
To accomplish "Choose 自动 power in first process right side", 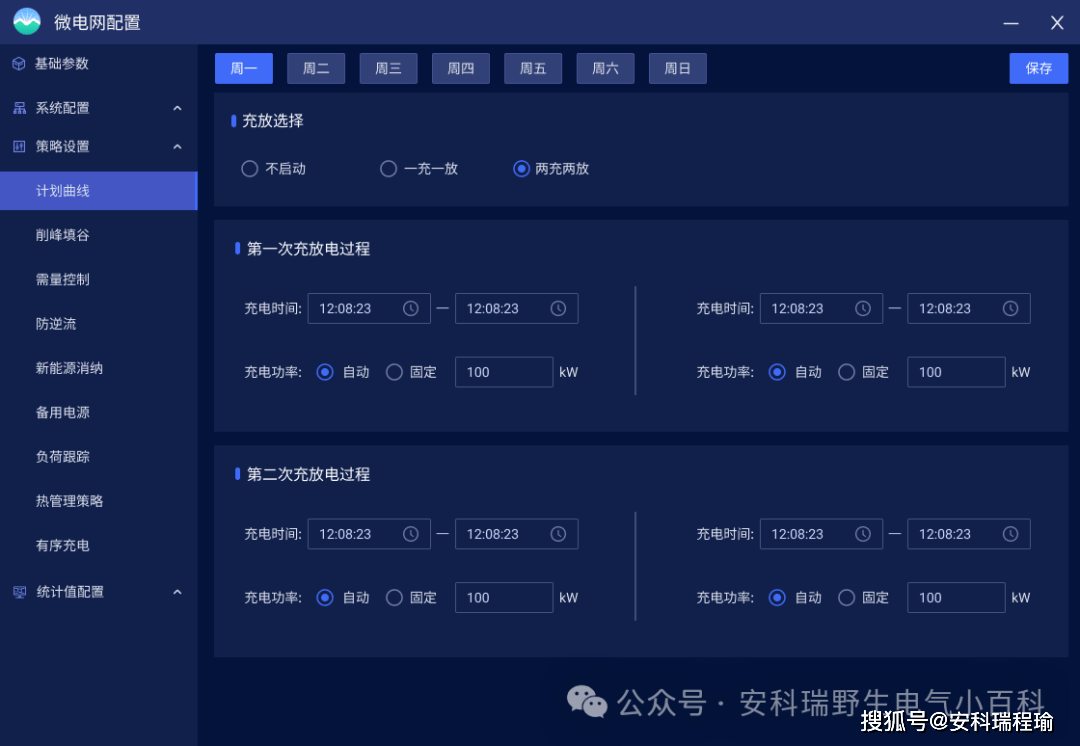I will coord(777,372).
